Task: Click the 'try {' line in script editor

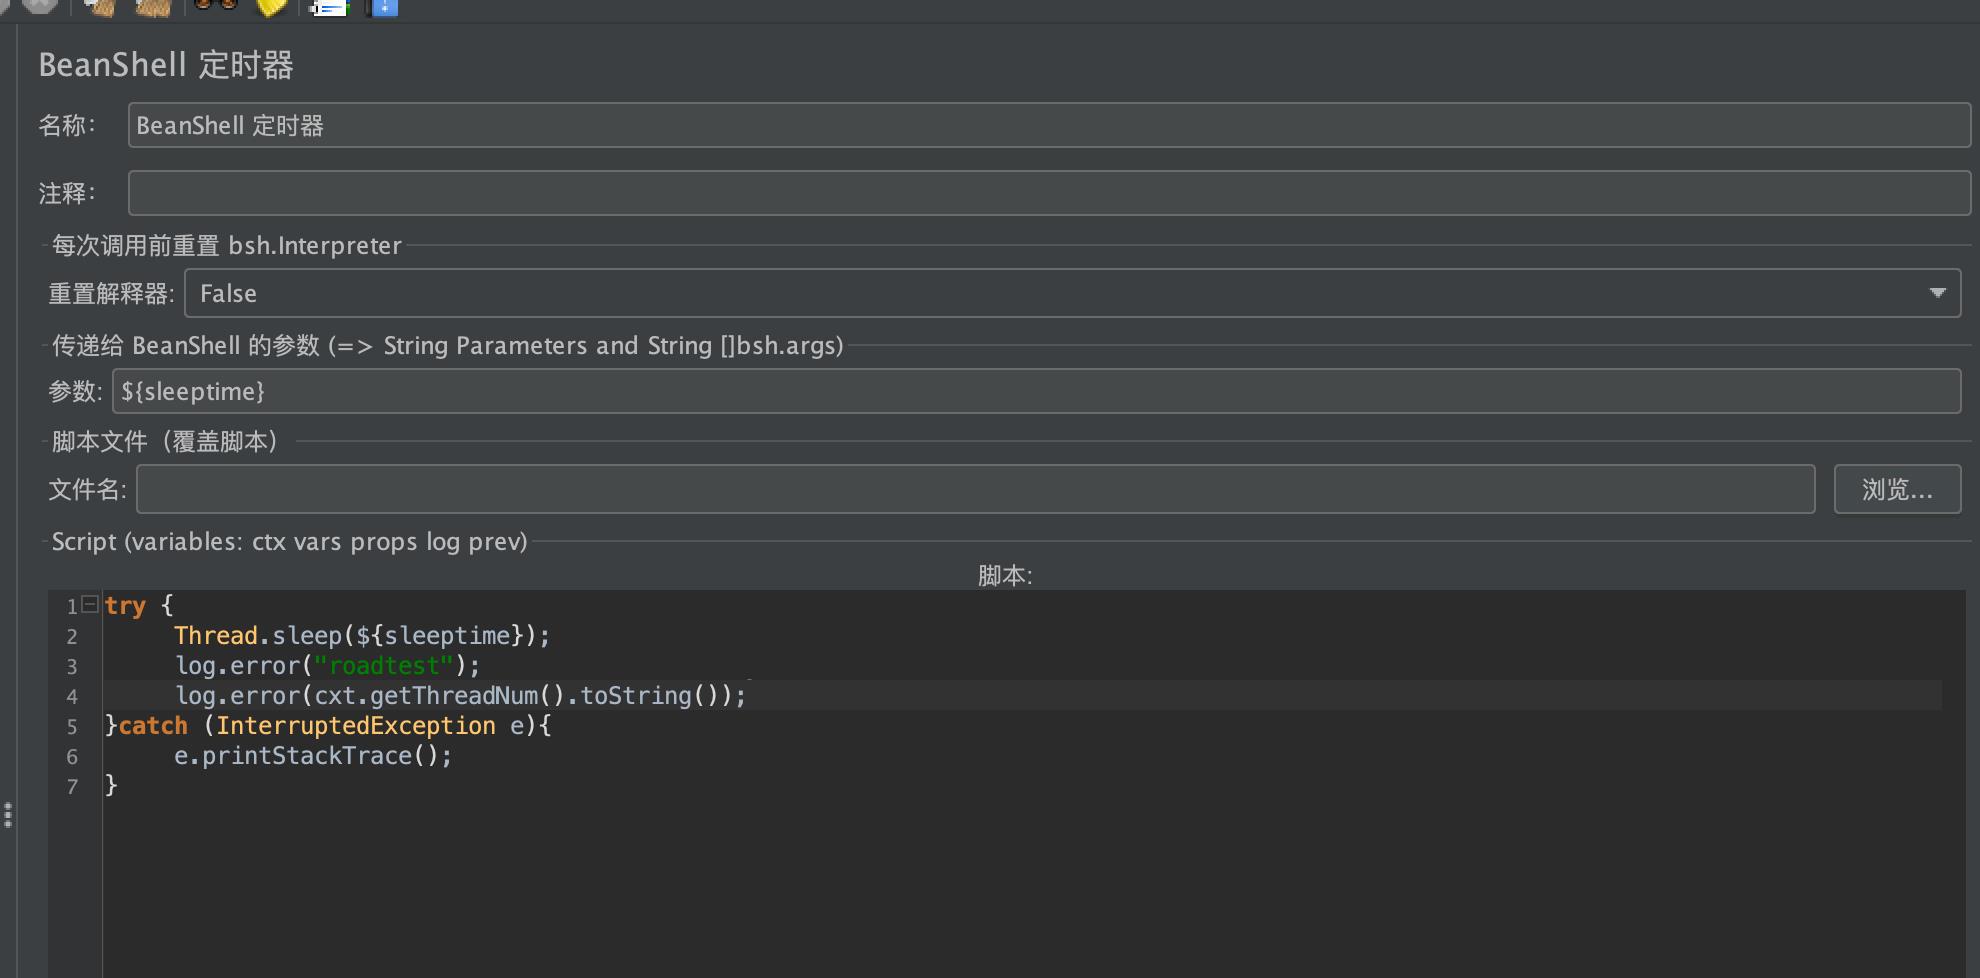Action: click(139, 605)
